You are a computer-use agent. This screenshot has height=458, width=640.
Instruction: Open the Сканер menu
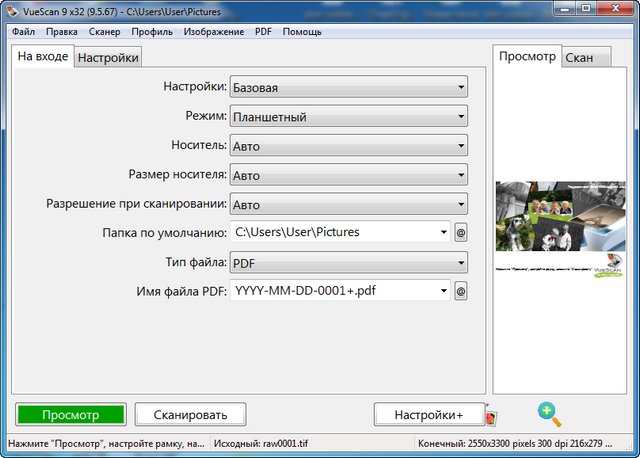click(104, 32)
